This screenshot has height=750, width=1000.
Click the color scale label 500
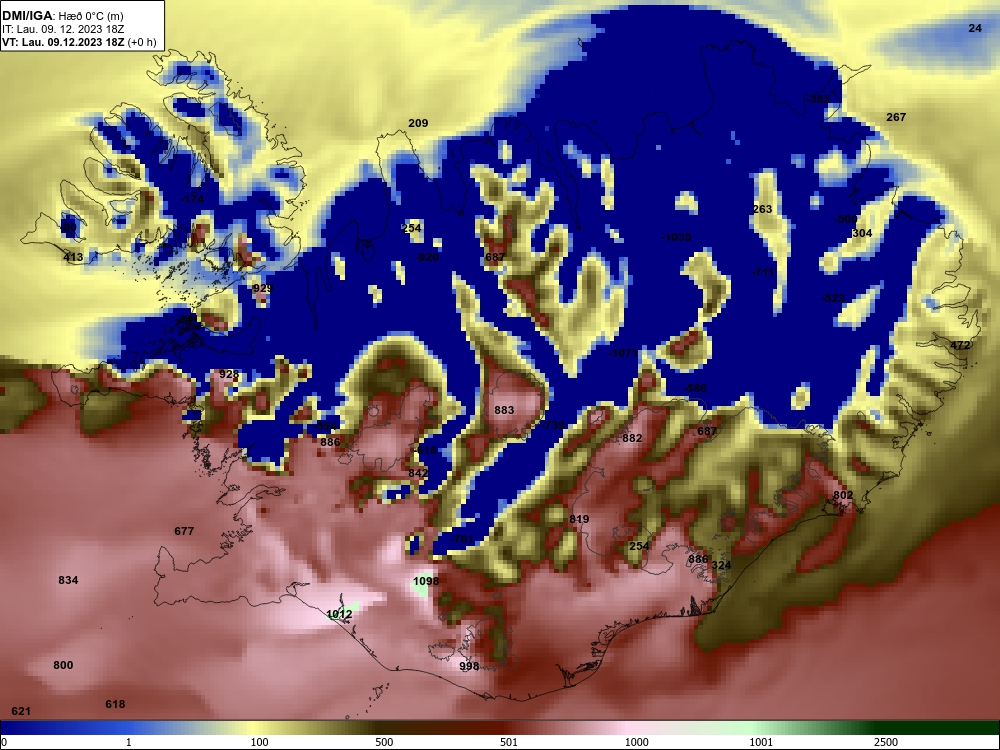384,742
